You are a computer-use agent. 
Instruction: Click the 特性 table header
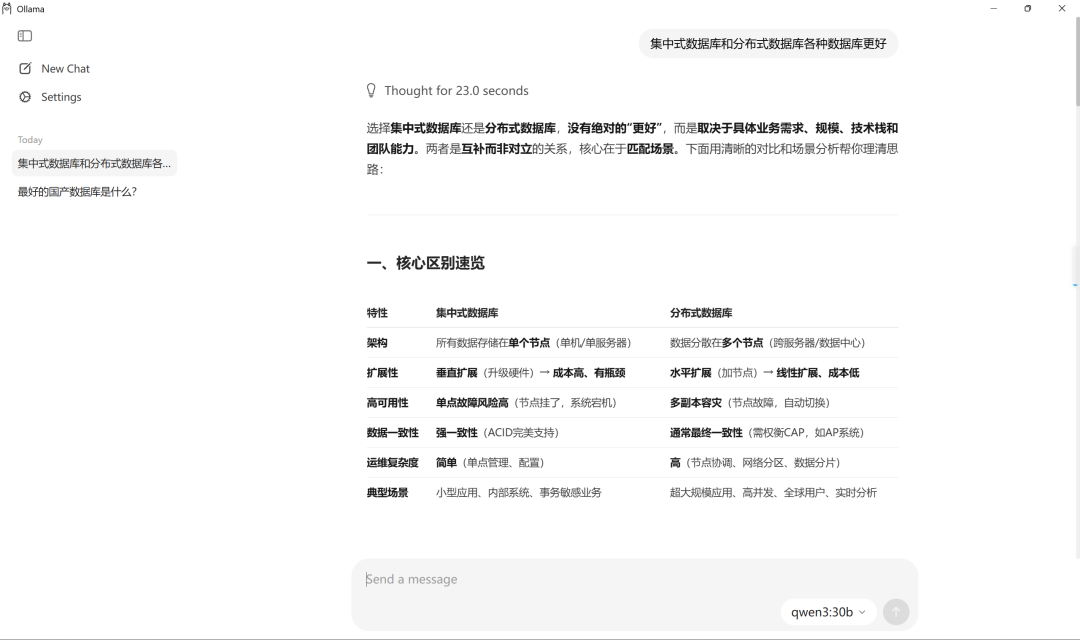pyautogui.click(x=377, y=313)
